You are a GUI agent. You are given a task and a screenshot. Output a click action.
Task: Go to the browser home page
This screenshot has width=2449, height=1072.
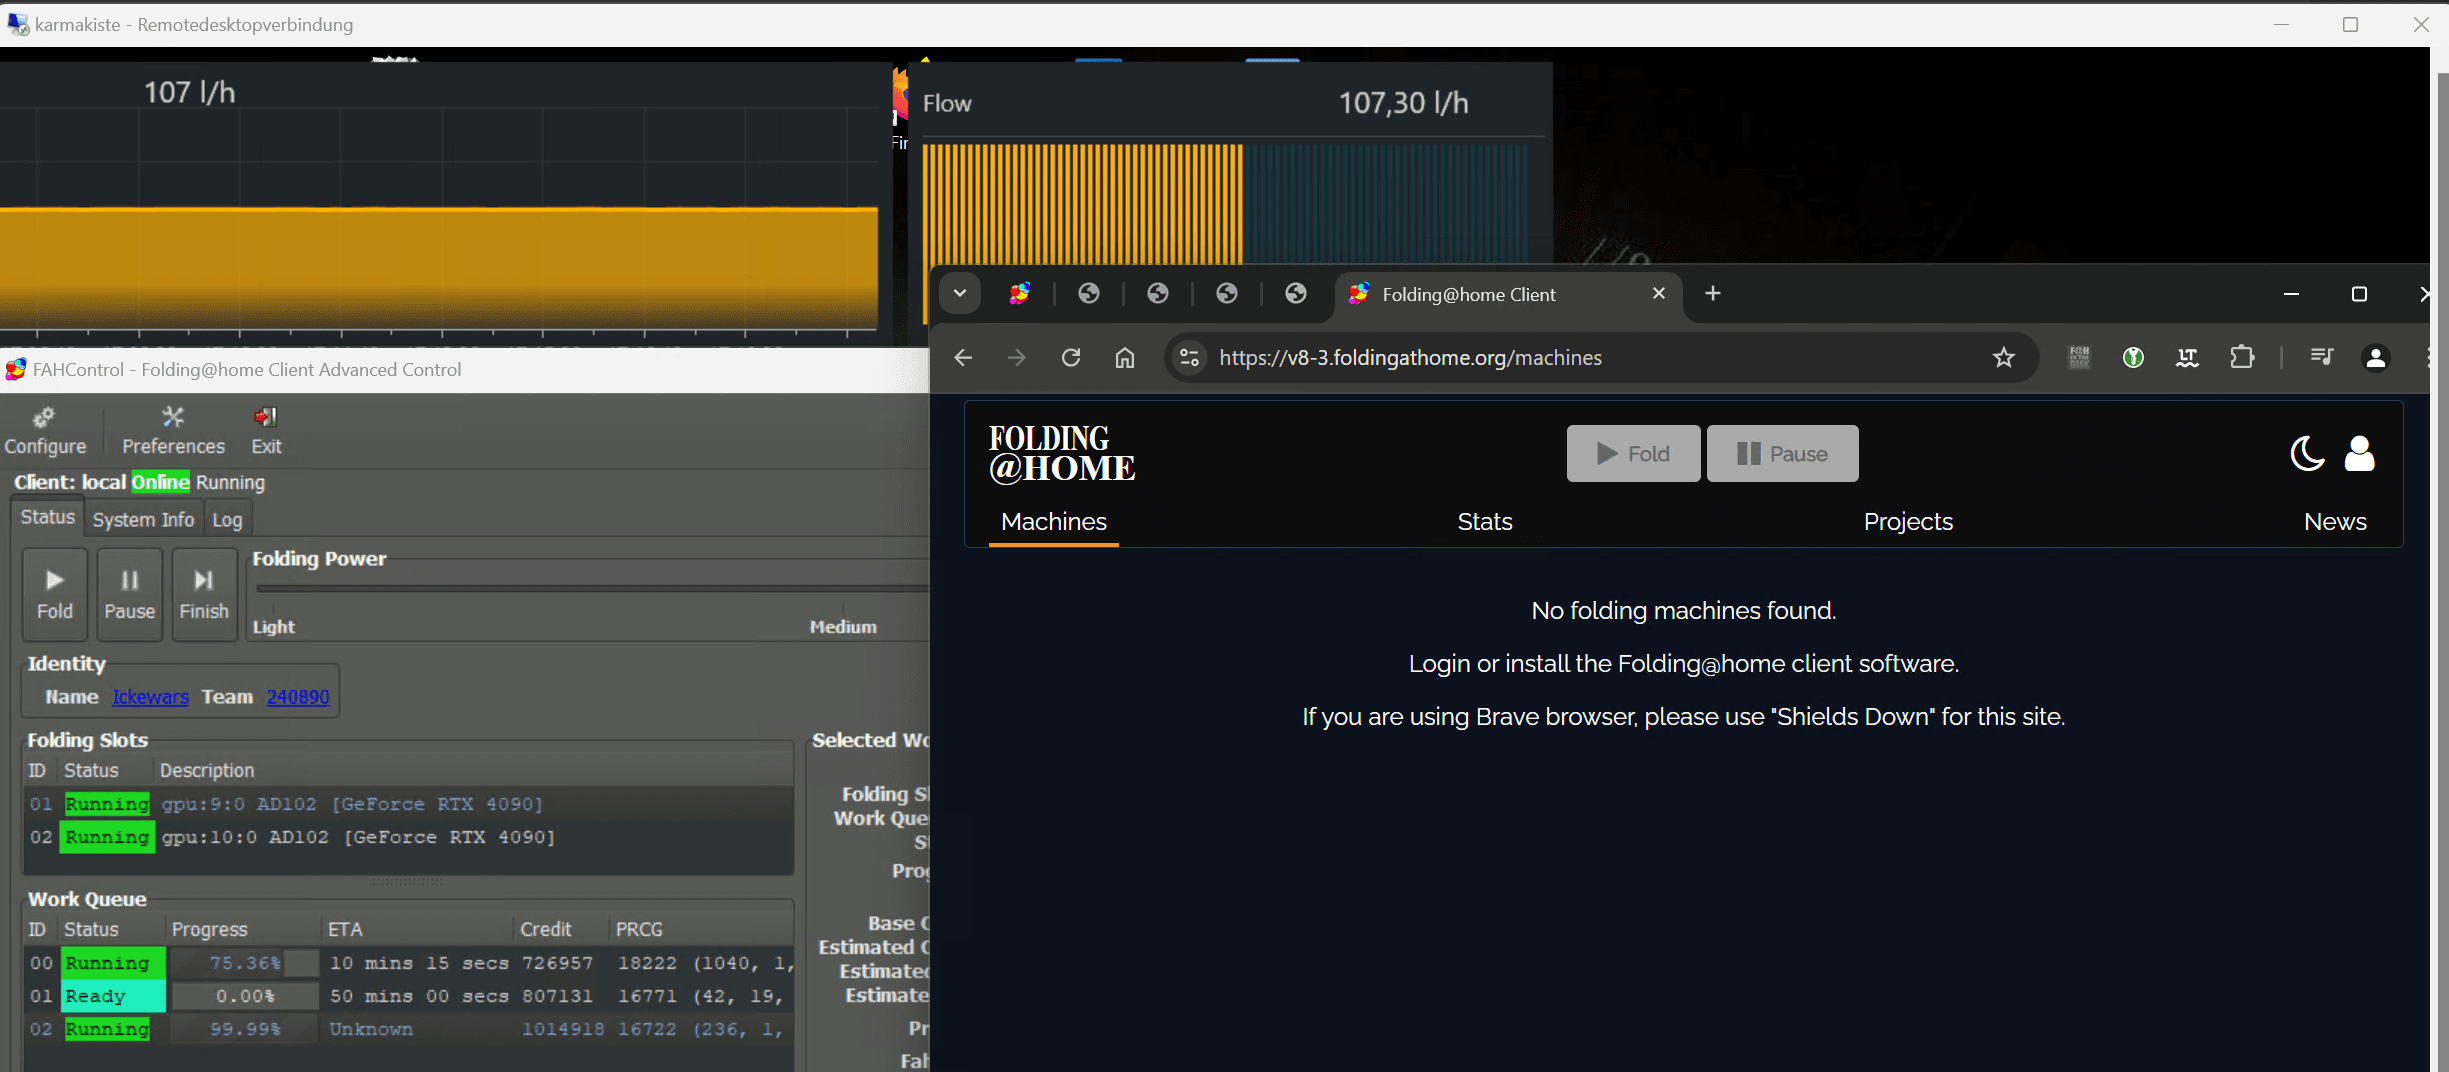pos(1125,357)
